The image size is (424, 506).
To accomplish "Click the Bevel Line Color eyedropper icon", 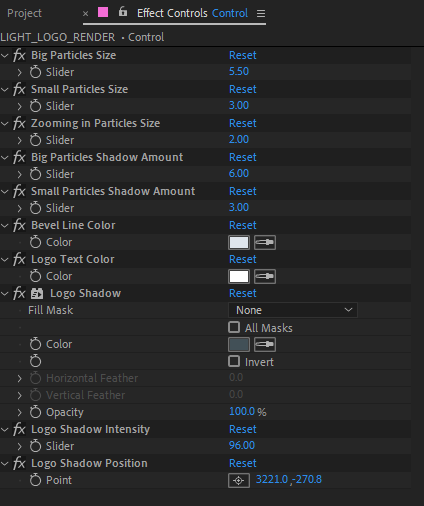I will pyautogui.click(x=265, y=242).
